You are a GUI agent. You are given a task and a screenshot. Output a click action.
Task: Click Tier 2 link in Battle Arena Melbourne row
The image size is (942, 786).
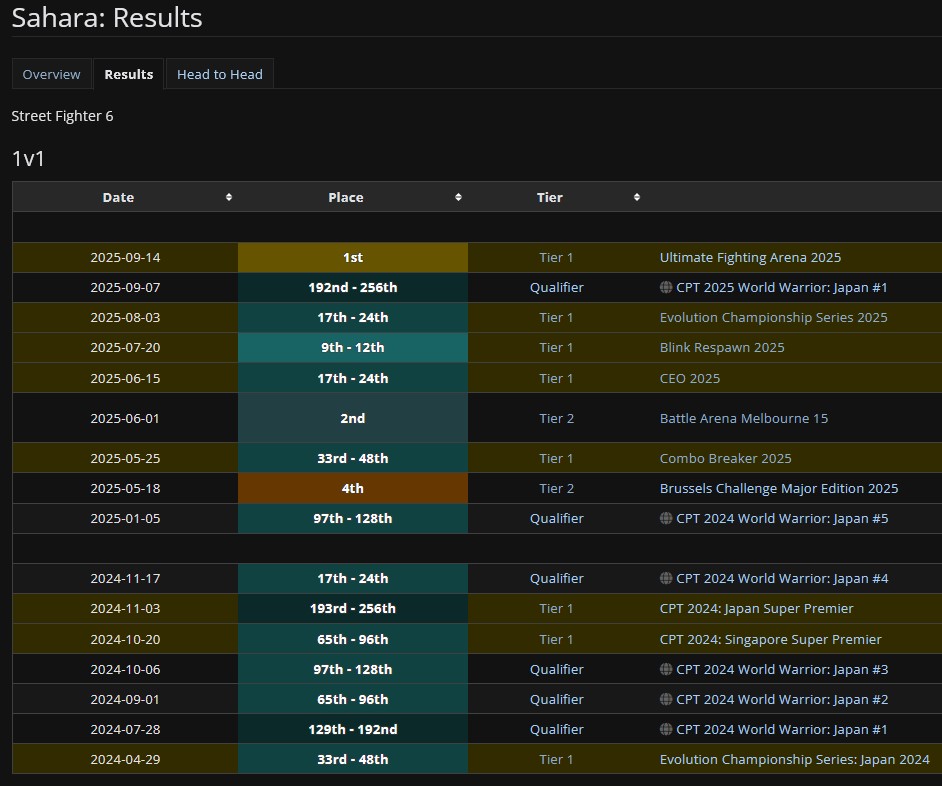556,418
